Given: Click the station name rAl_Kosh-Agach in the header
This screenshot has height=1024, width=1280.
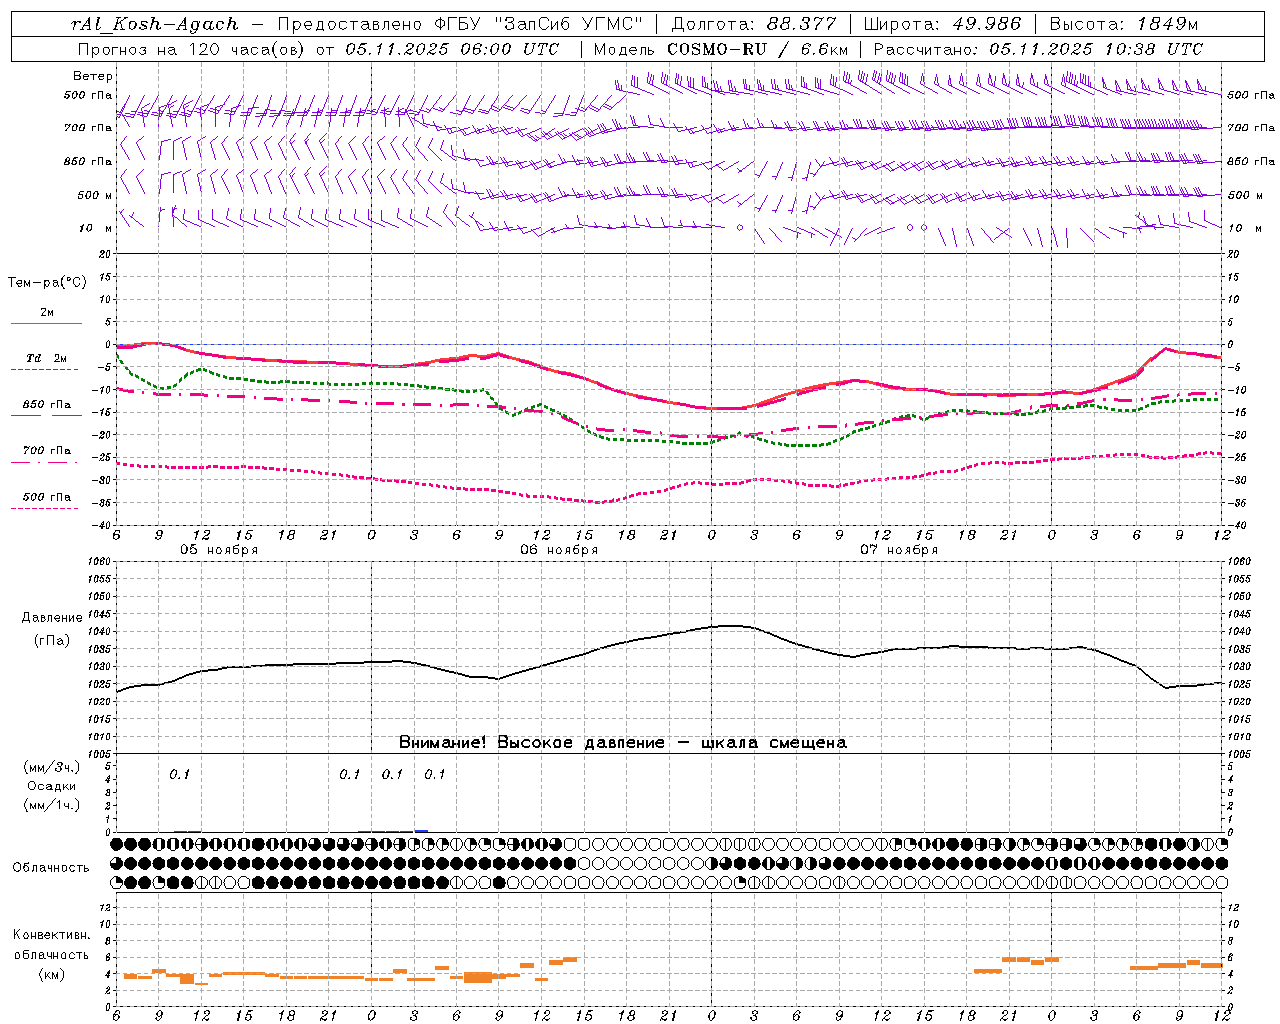Looking at the screenshot, I should 155,24.
